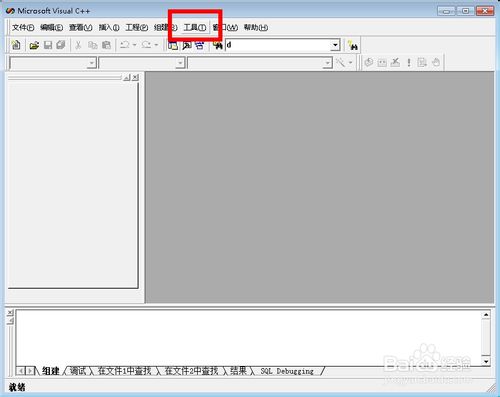This screenshot has height=397, width=500.
Task: Close the output panel with its X button
Action: tap(10, 313)
